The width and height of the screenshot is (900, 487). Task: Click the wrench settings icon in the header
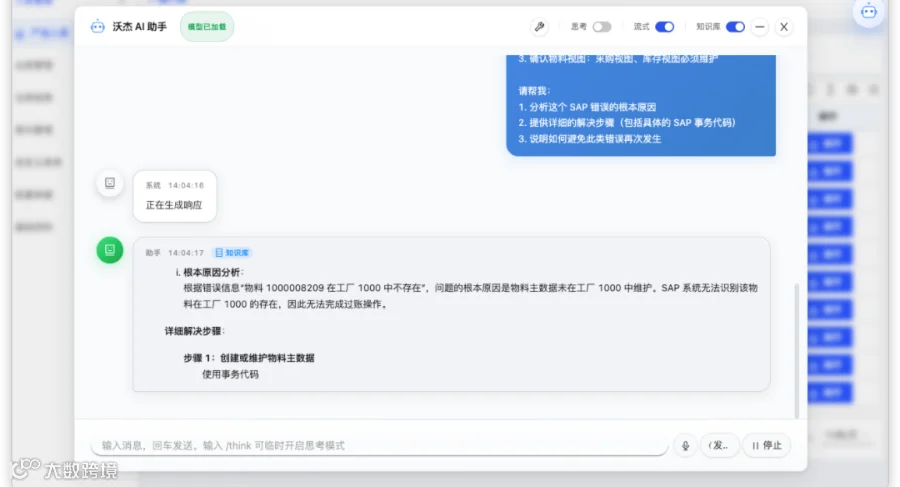(540, 27)
